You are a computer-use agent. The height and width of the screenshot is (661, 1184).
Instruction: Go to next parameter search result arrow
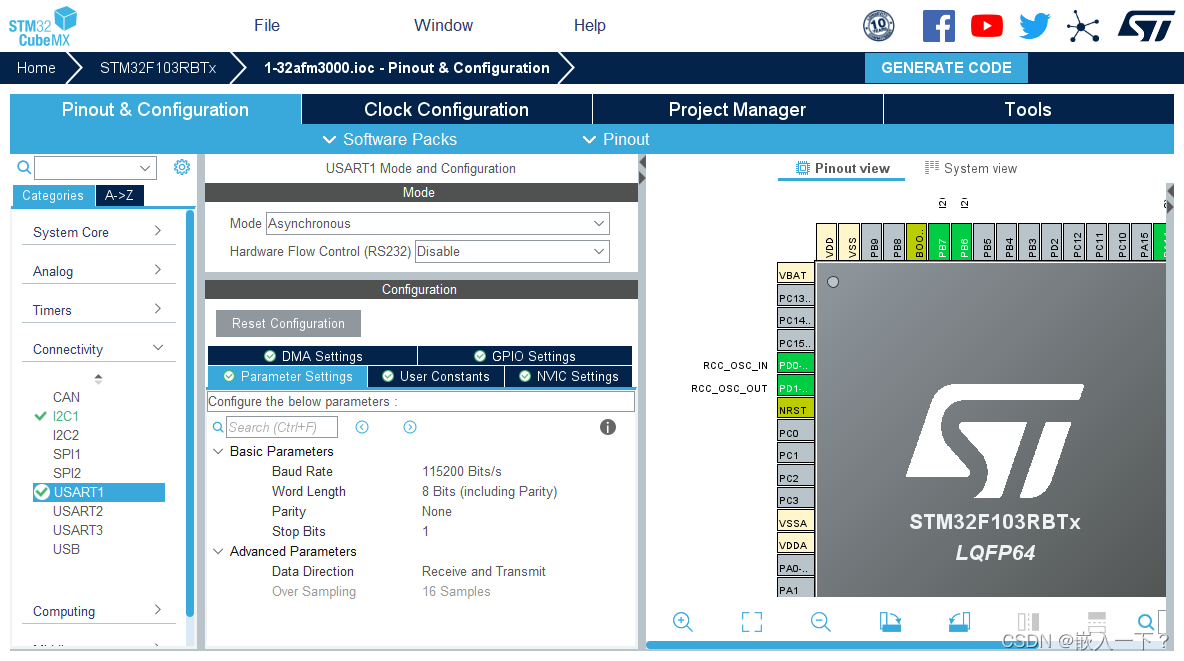click(410, 427)
